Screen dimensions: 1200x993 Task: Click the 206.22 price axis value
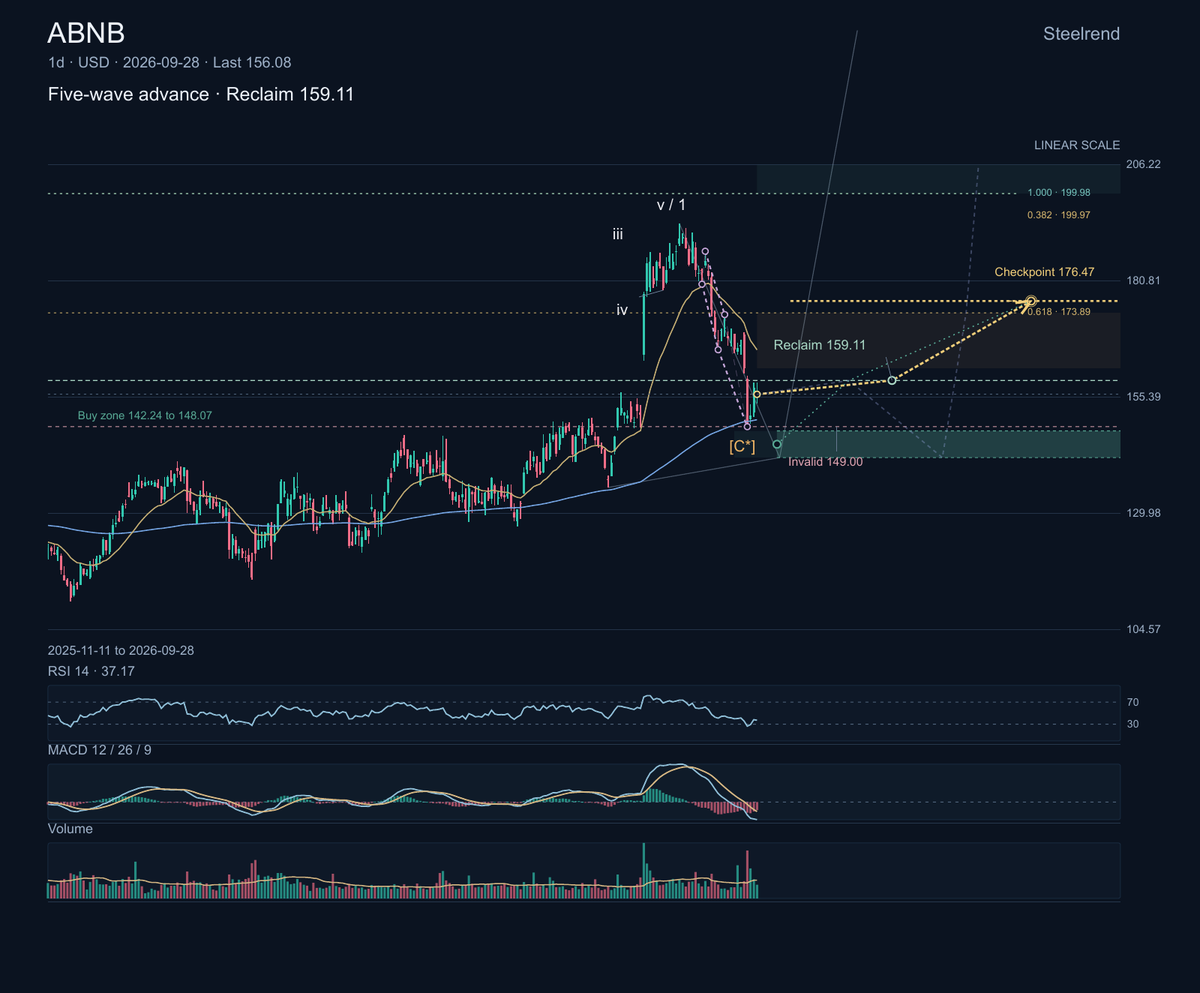pos(1143,164)
